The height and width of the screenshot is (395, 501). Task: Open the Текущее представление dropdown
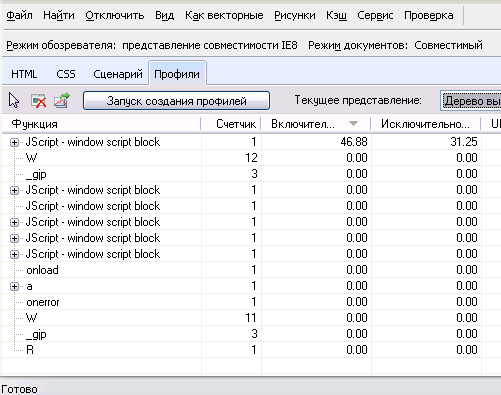[x=471, y=101]
